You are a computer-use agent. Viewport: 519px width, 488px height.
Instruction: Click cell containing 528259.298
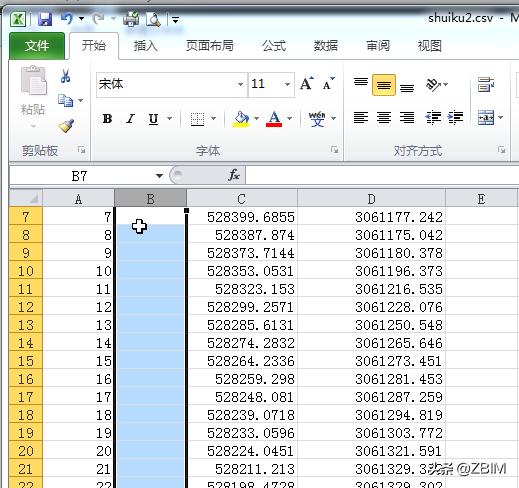pyautogui.click(x=242, y=379)
